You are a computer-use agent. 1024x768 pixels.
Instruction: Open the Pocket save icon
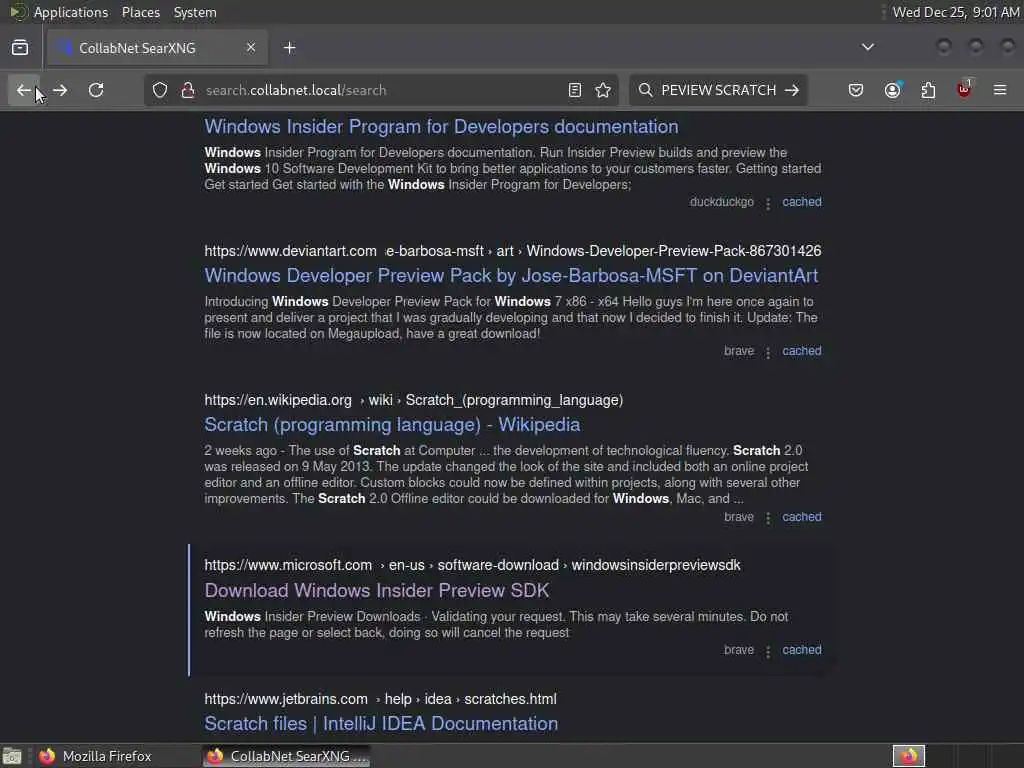coord(856,90)
